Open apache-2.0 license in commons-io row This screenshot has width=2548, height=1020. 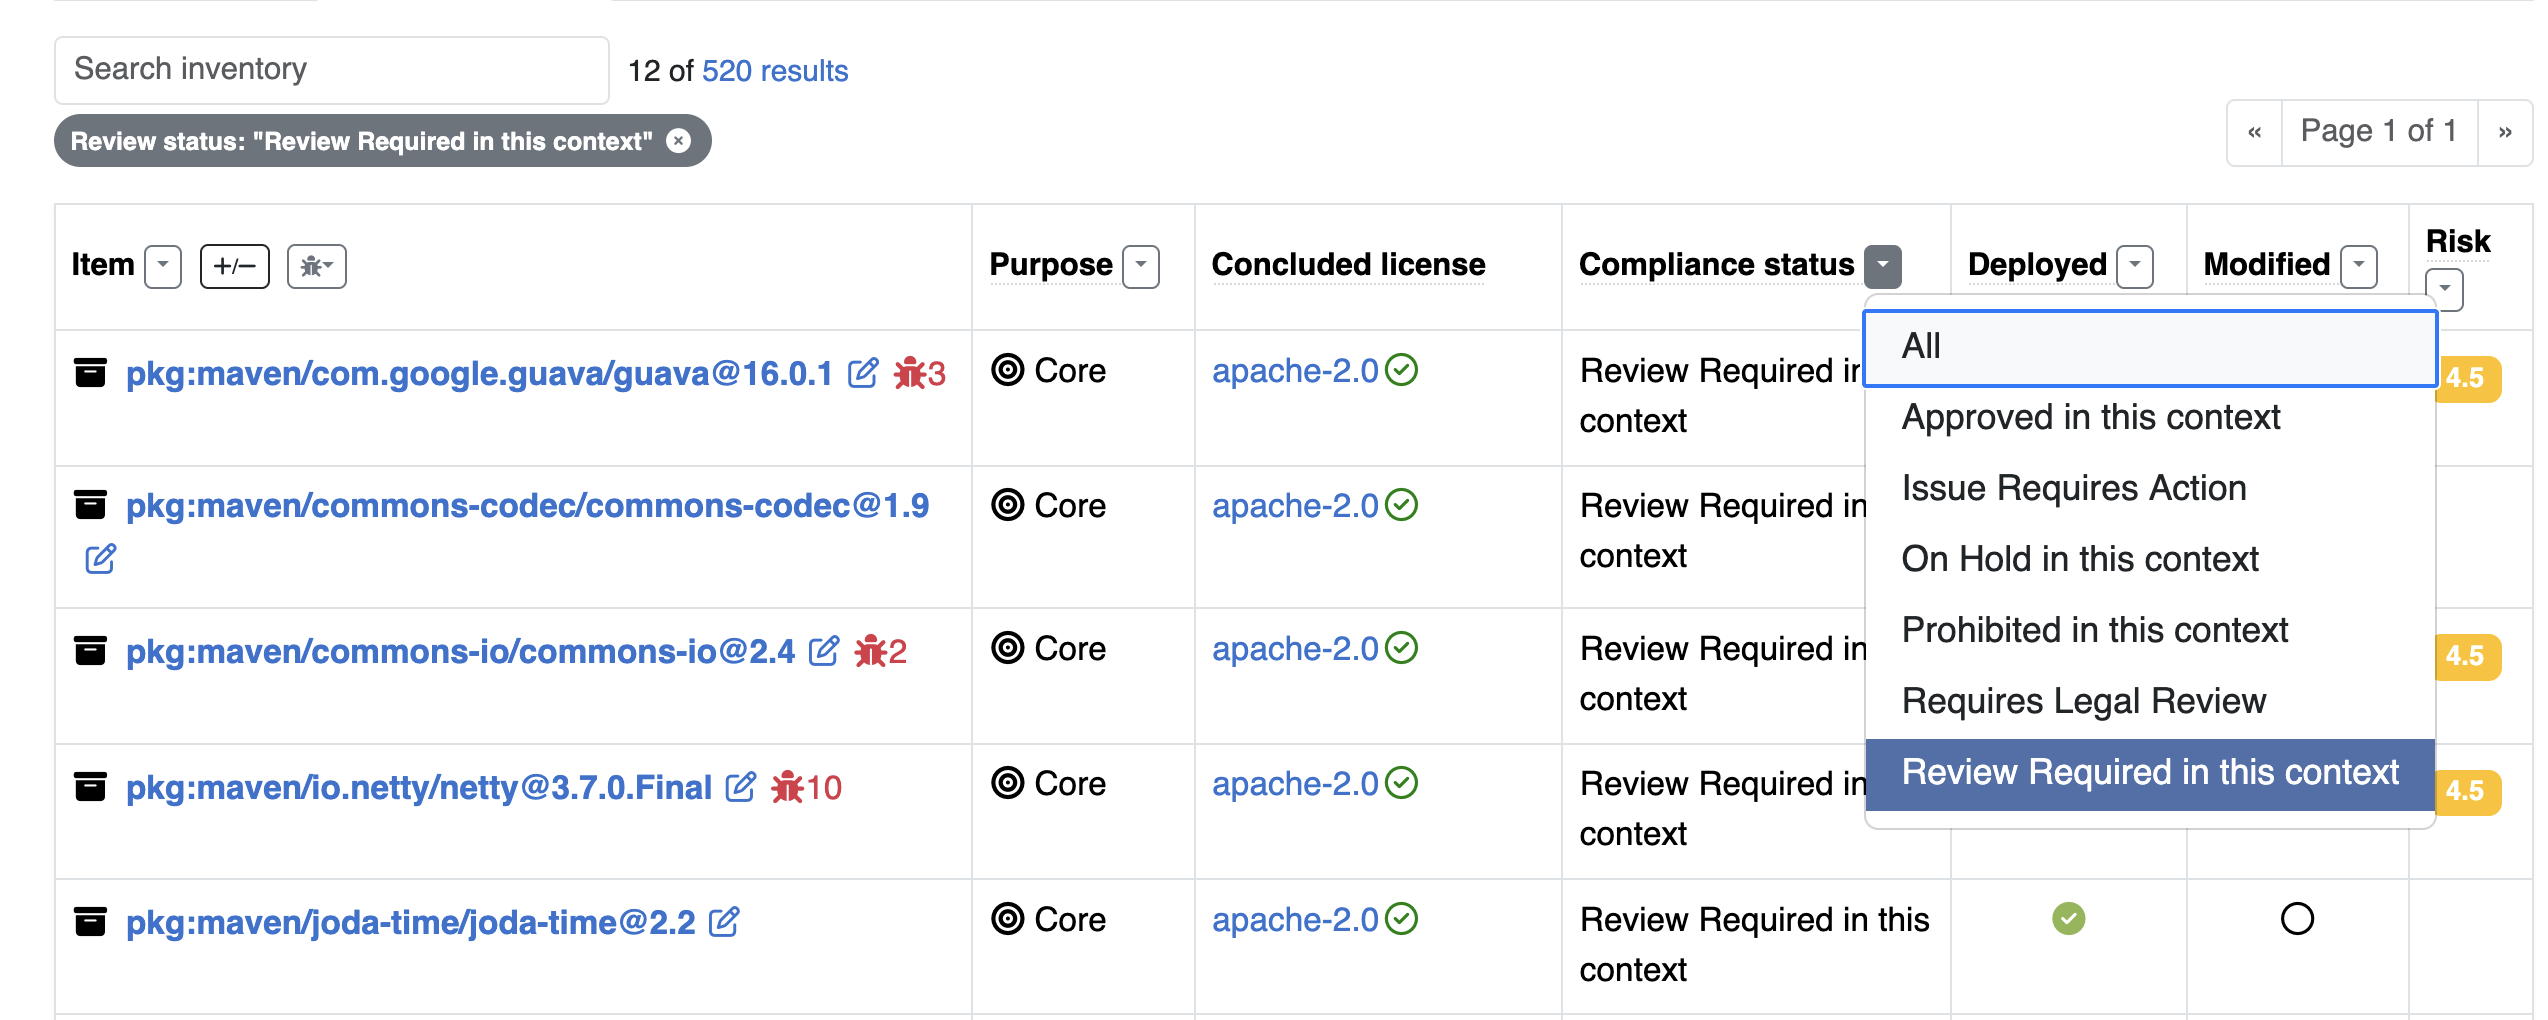[x=1296, y=649]
